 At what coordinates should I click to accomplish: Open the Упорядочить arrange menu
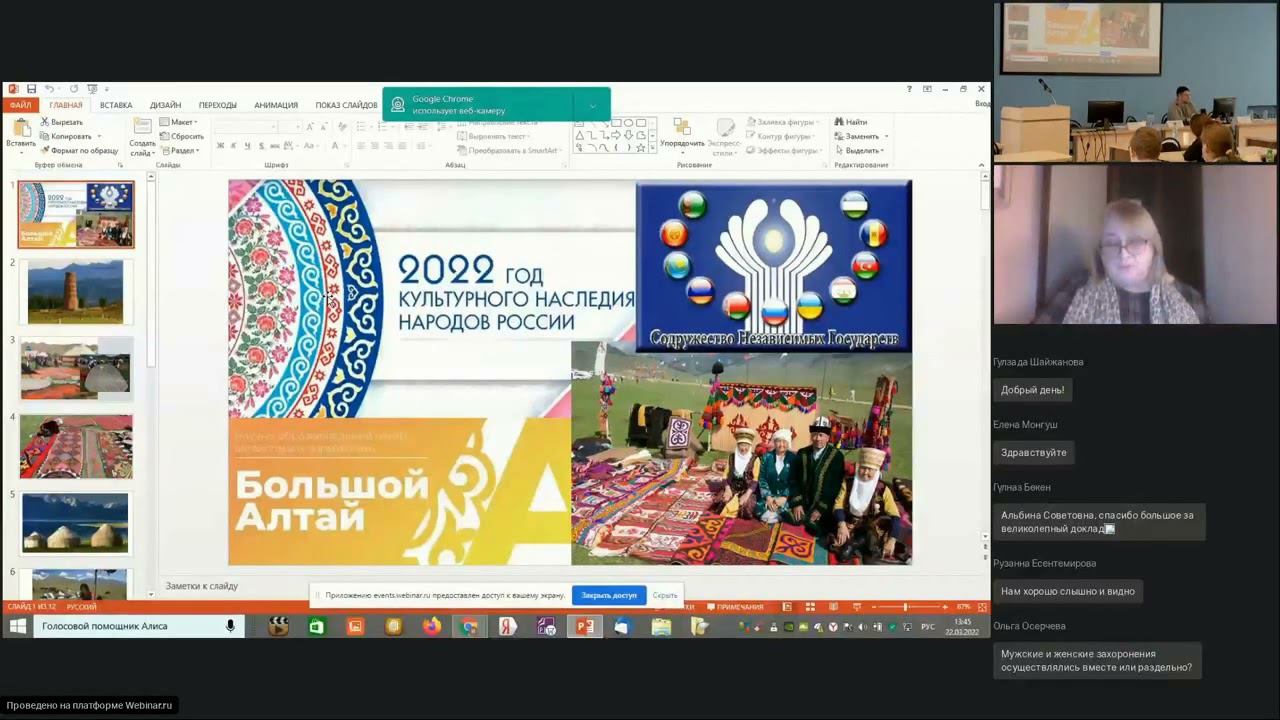[682, 136]
